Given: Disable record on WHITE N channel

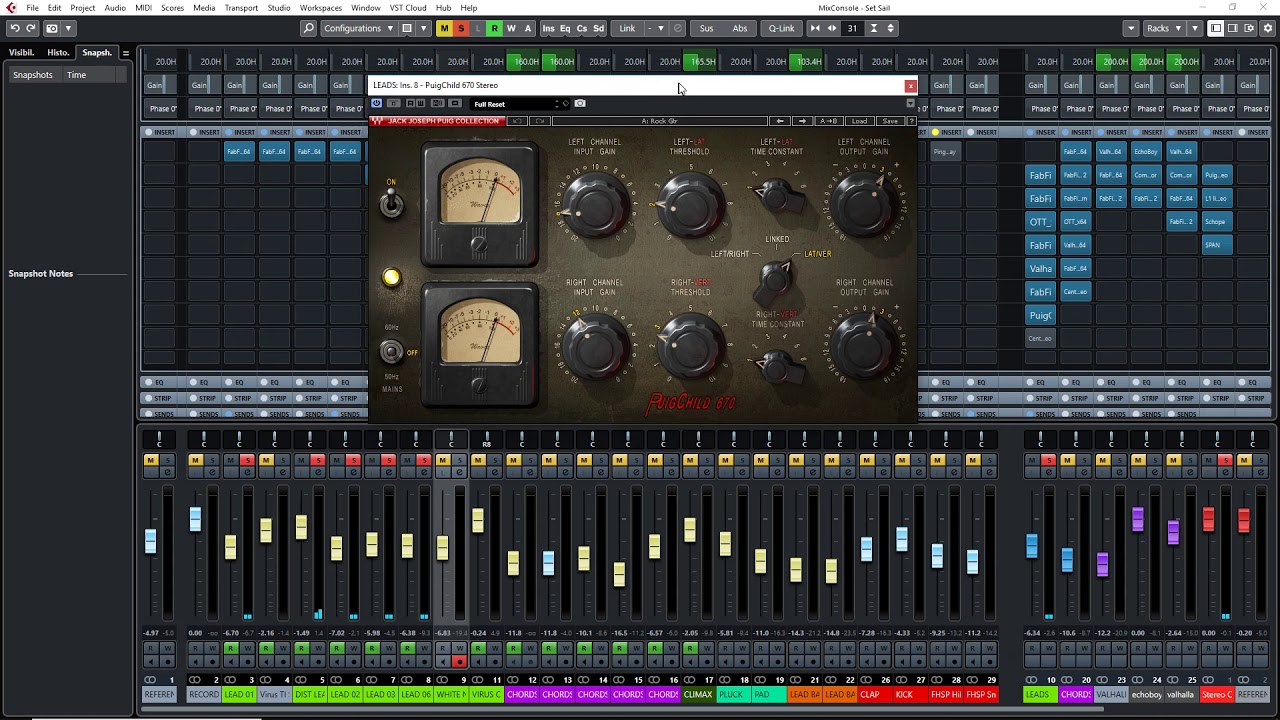Looking at the screenshot, I should [459, 660].
